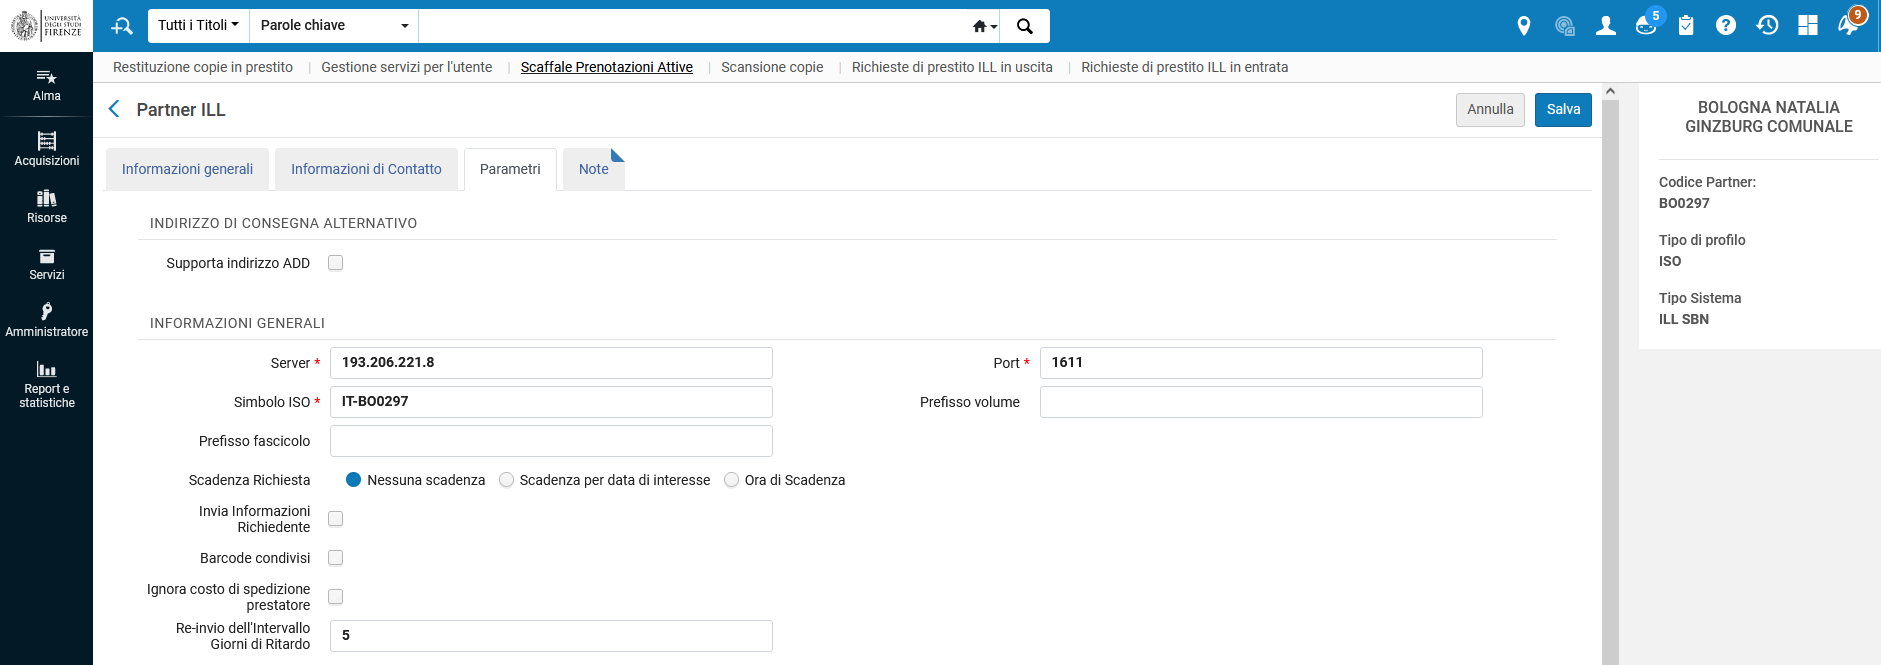Click the Annulla button

pyautogui.click(x=1490, y=110)
